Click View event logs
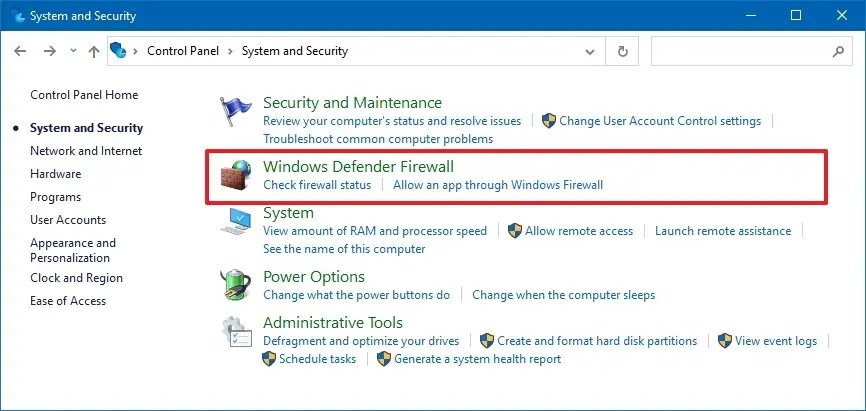 pyautogui.click(x=775, y=341)
